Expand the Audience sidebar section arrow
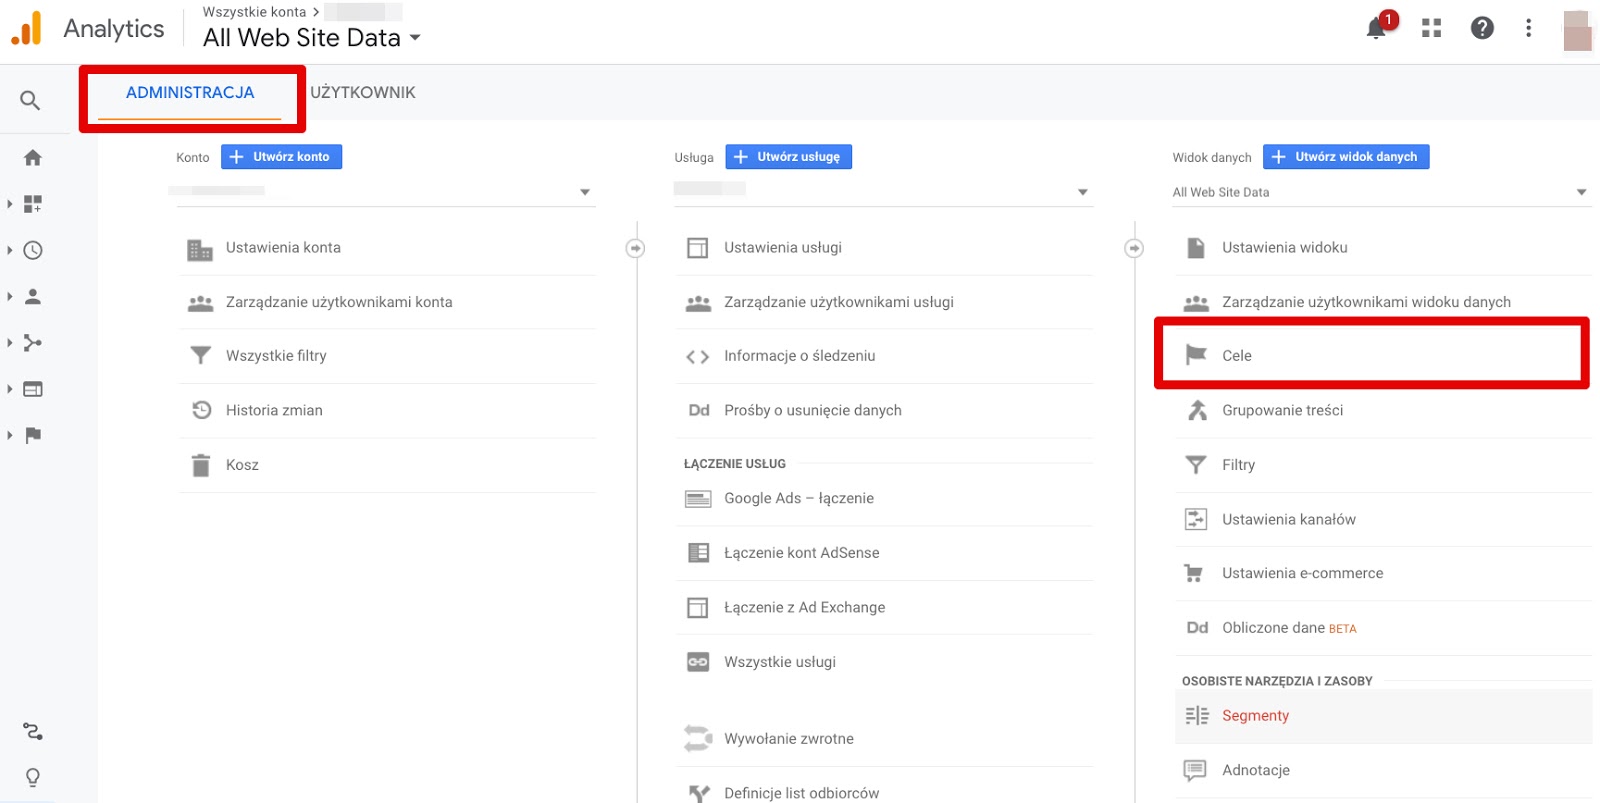The height and width of the screenshot is (803, 1600). [10, 296]
